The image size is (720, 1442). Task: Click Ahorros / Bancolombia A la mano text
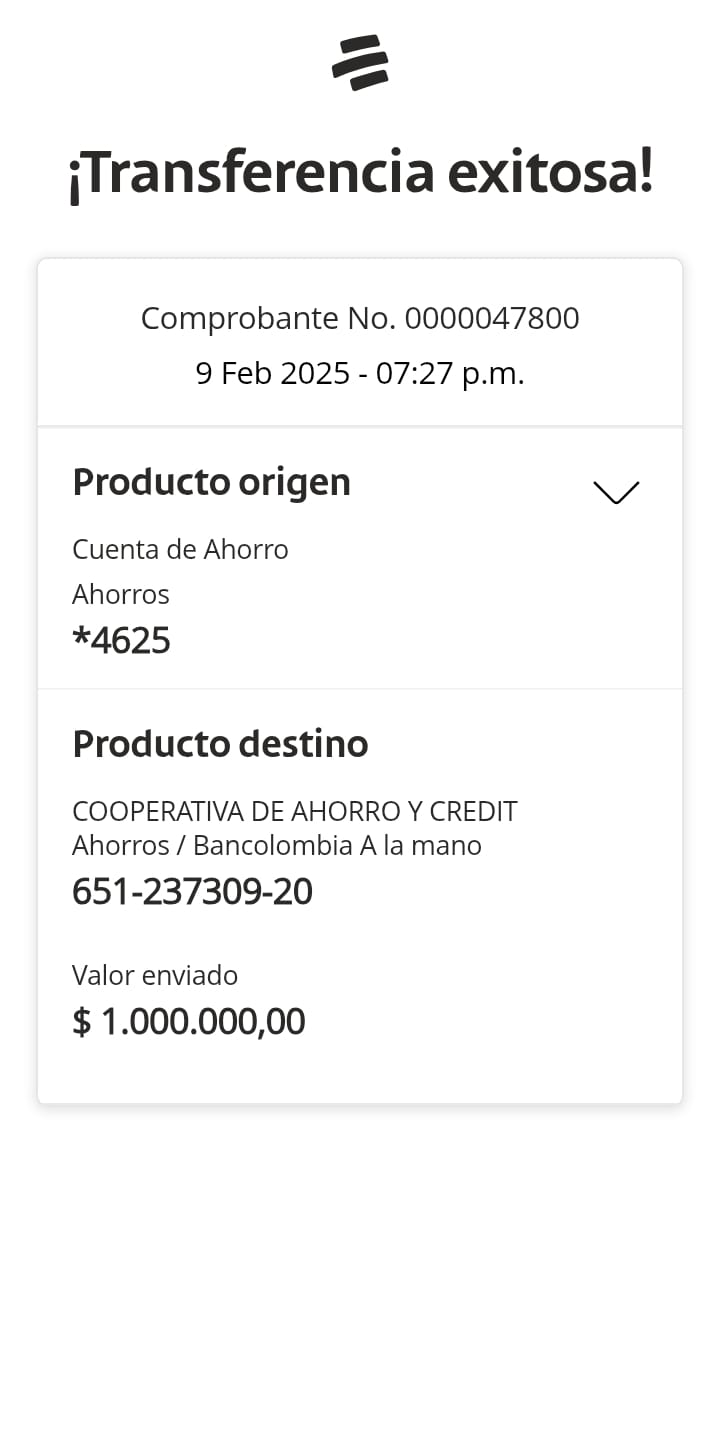click(277, 846)
